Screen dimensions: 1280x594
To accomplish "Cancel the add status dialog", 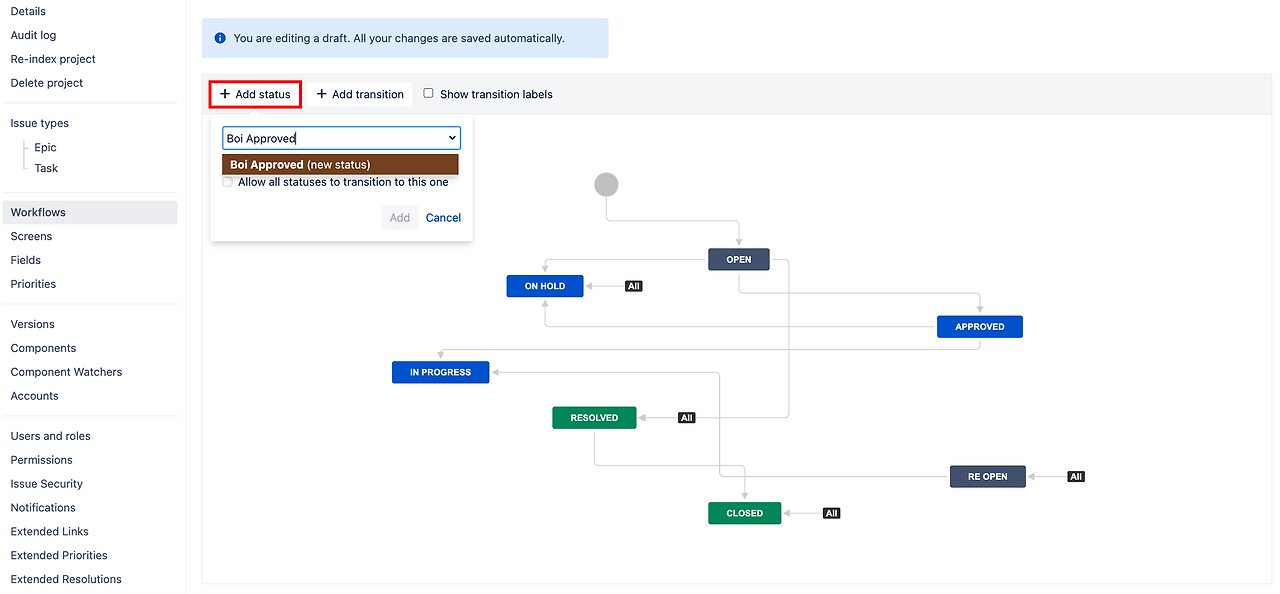I will pos(443,218).
